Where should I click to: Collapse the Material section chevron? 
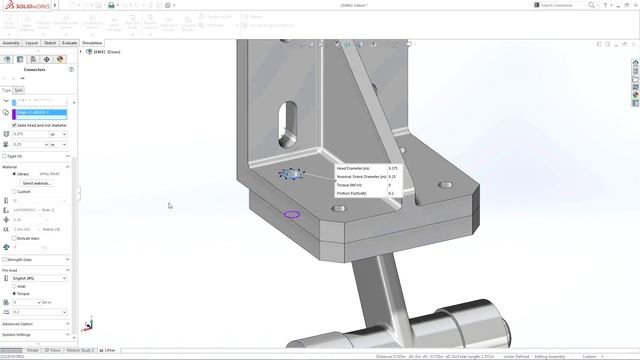click(x=68, y=167)
